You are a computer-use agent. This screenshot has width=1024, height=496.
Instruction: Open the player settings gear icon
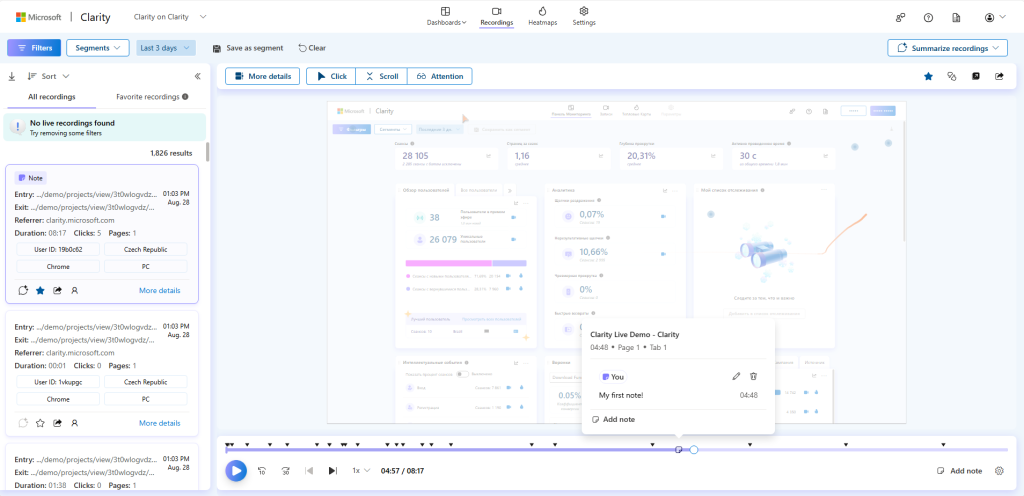(999, 471)
